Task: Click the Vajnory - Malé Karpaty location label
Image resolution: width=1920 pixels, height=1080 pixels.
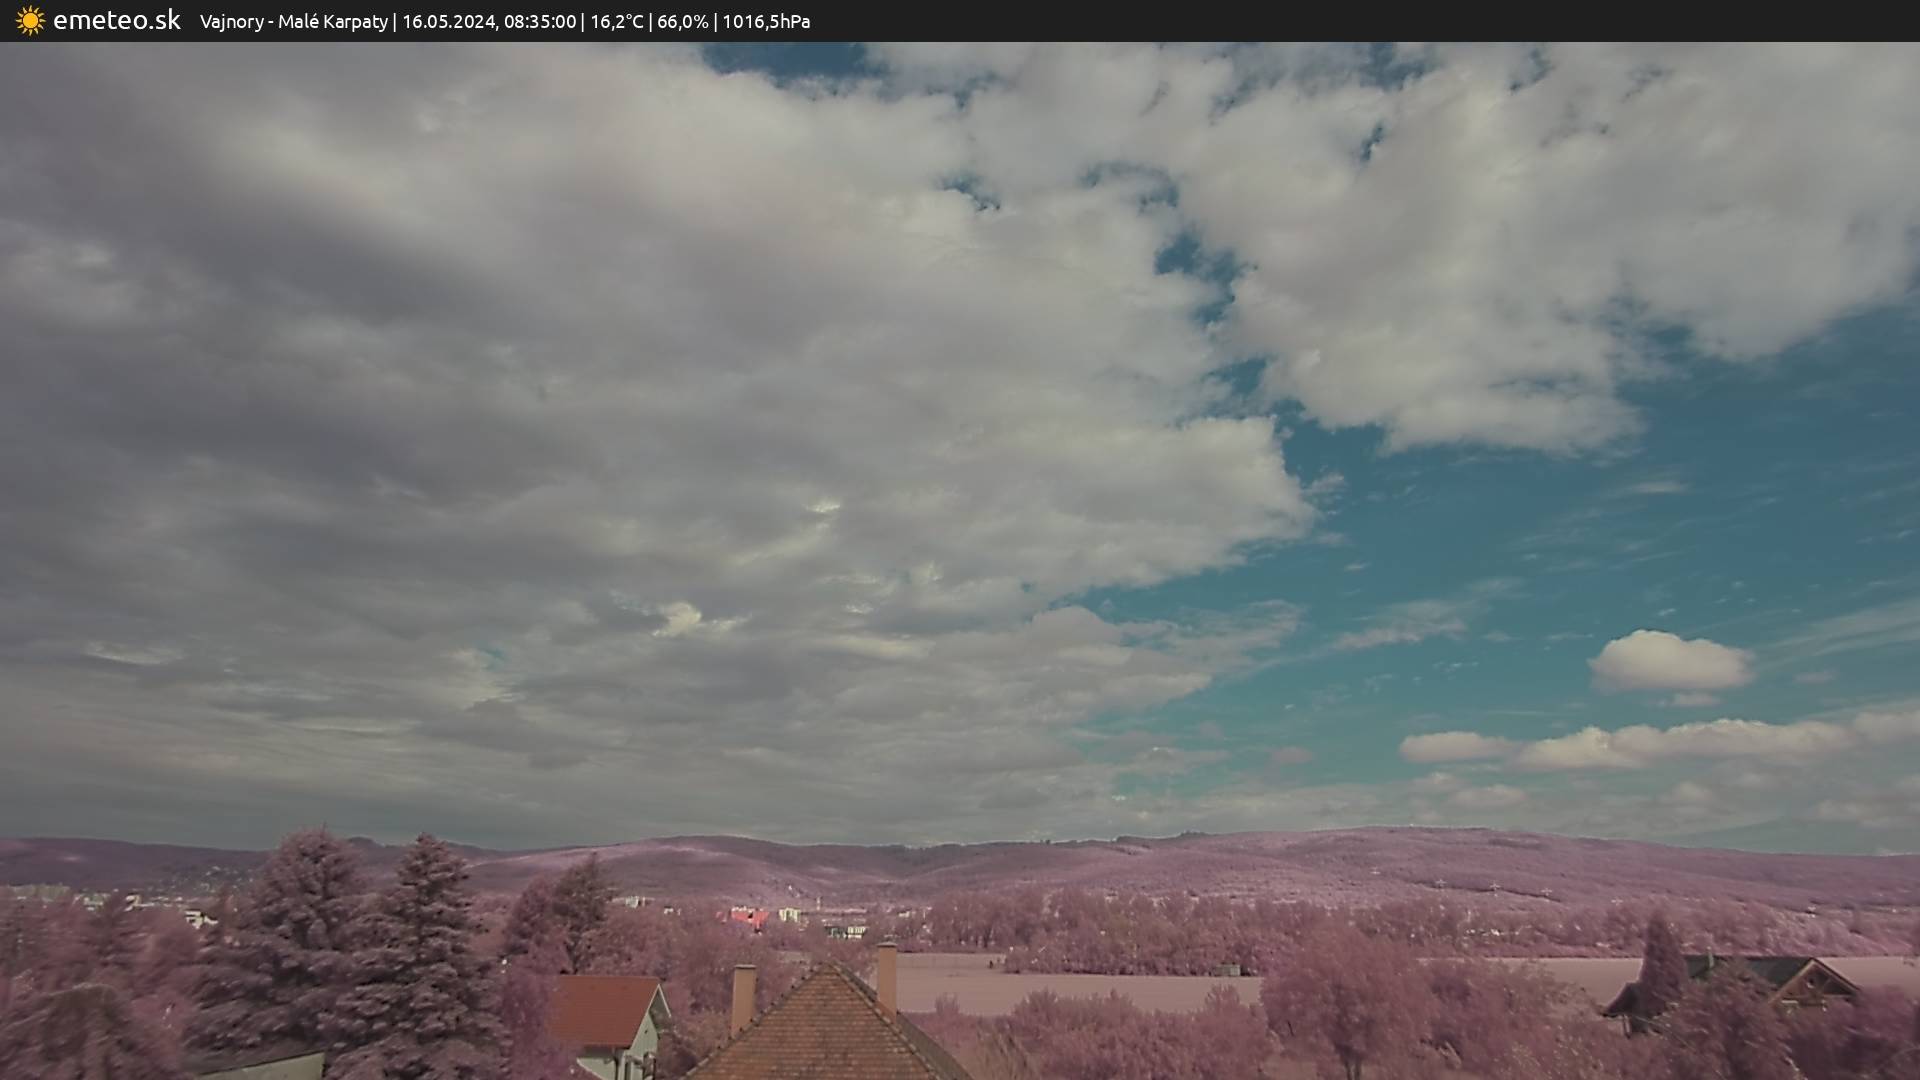Action: click(x=293, y=22)
